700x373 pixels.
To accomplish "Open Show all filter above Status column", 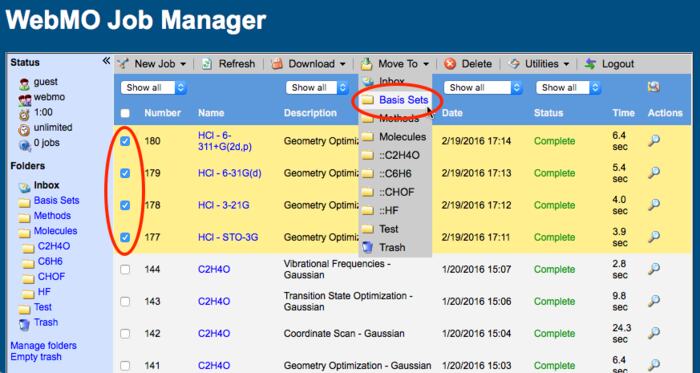I will coord(568,87).
